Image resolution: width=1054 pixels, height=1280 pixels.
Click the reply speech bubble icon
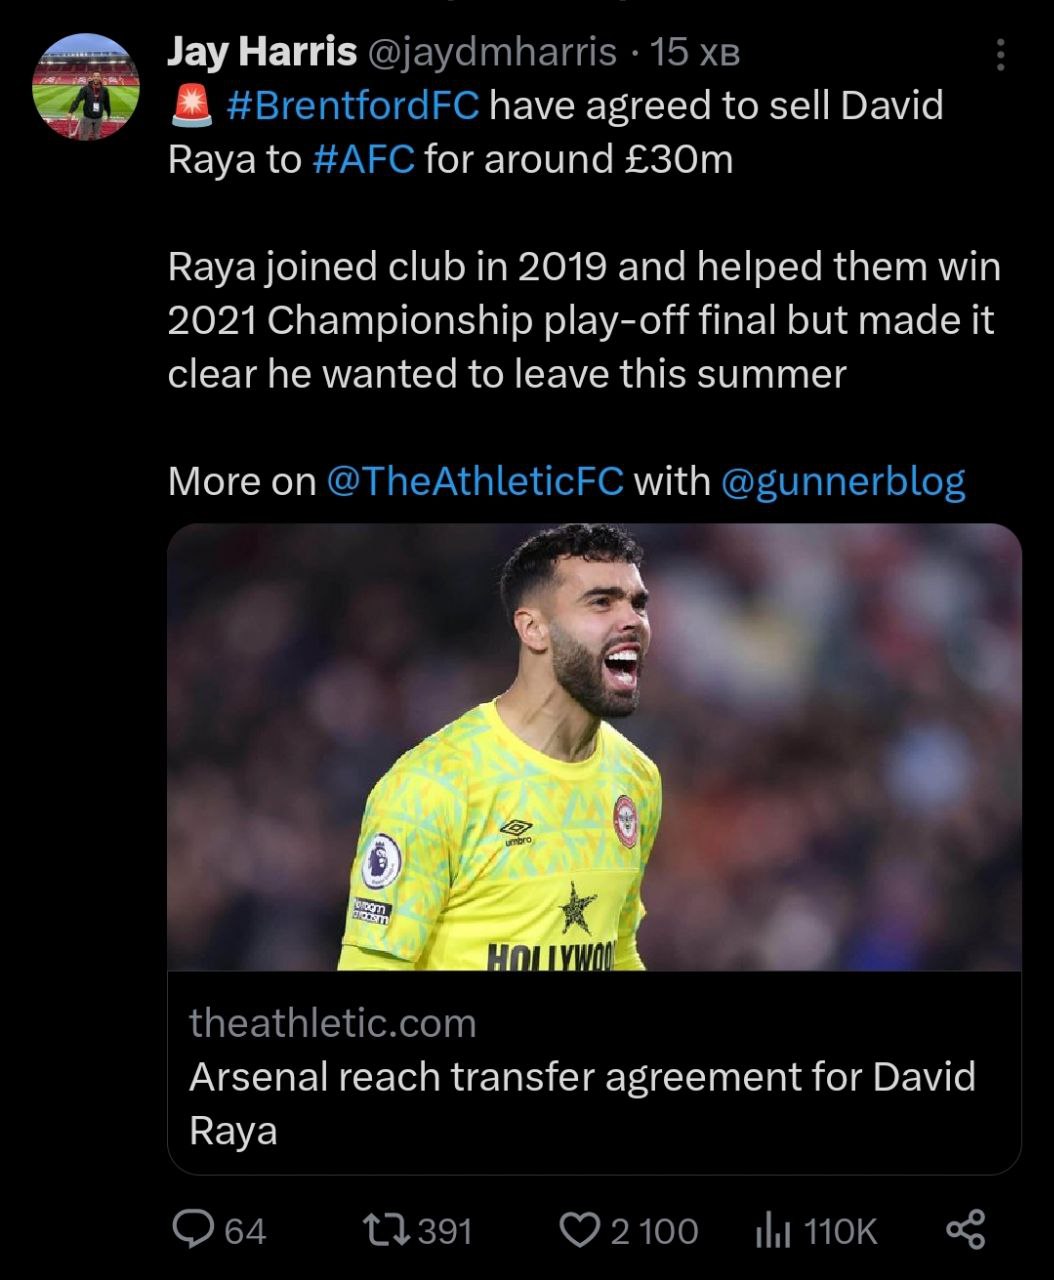(x=188, y=1229)
